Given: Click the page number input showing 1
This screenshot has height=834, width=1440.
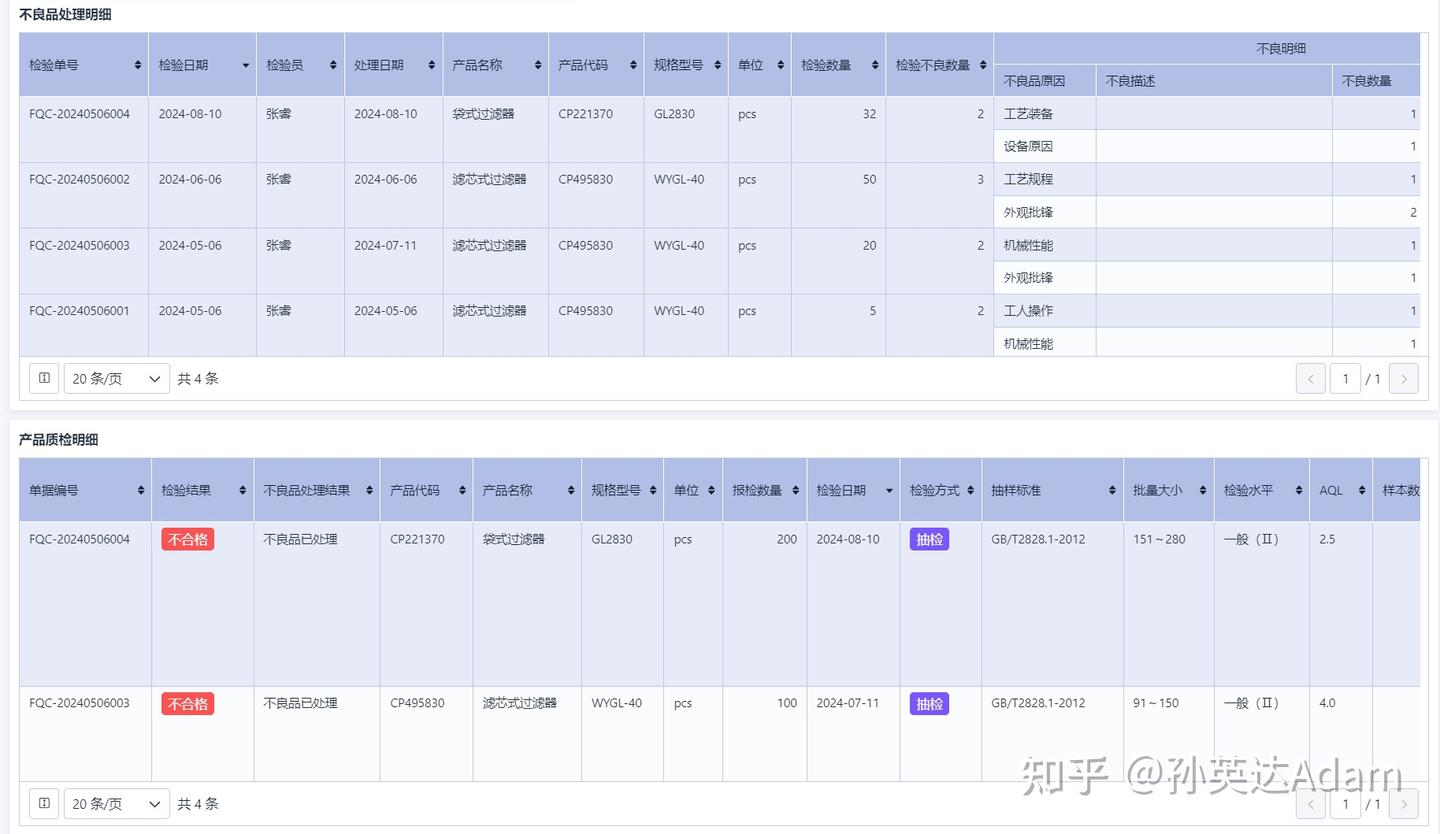Looking at the screenshot, I should click(x=1345, y=378).
